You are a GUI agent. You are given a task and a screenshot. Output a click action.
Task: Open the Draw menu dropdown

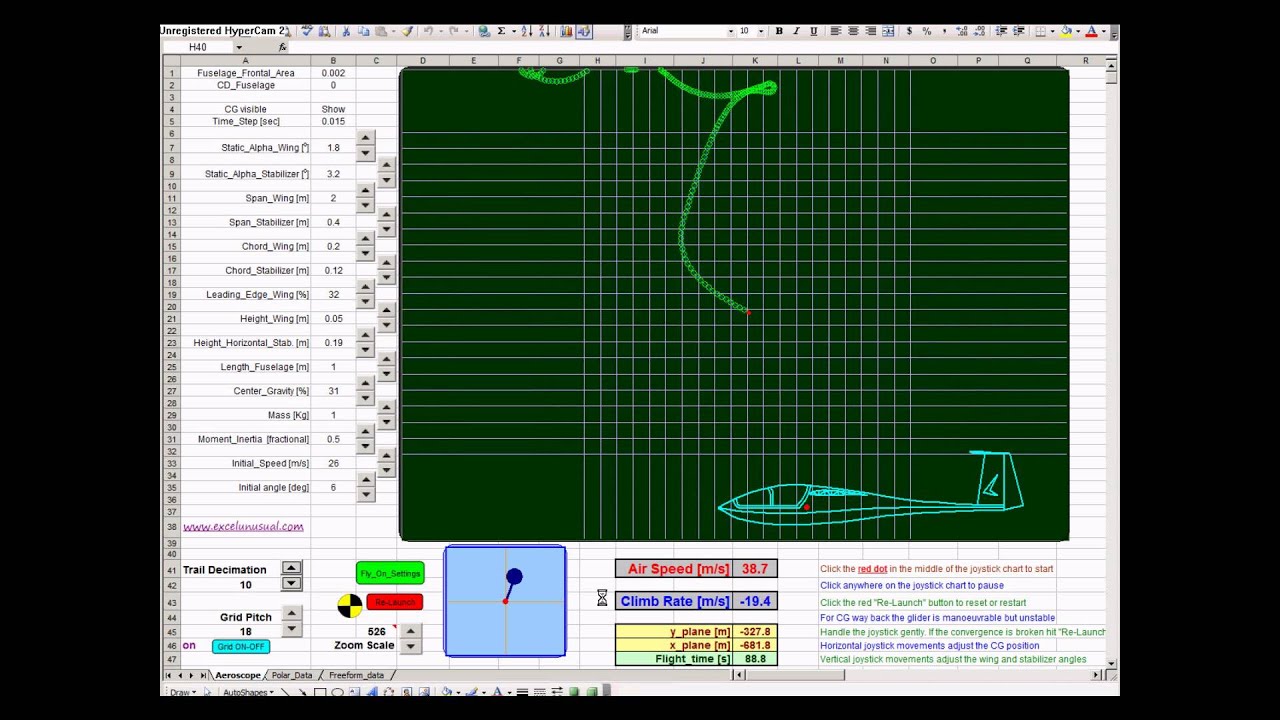point(181,692)
